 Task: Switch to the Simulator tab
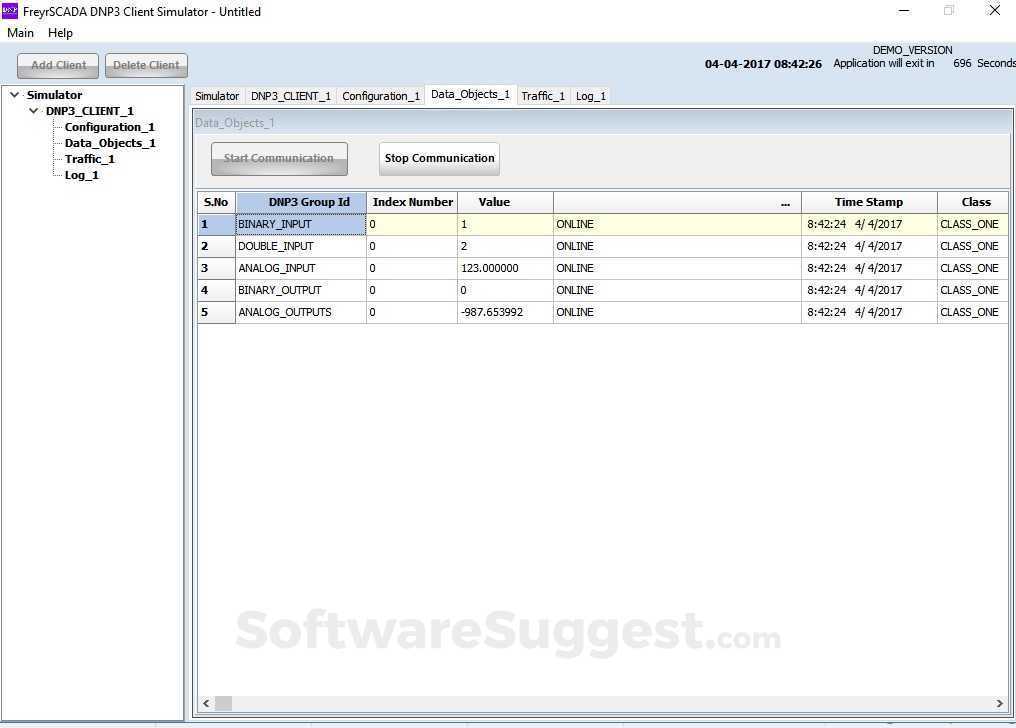click(x=216, y=95)
